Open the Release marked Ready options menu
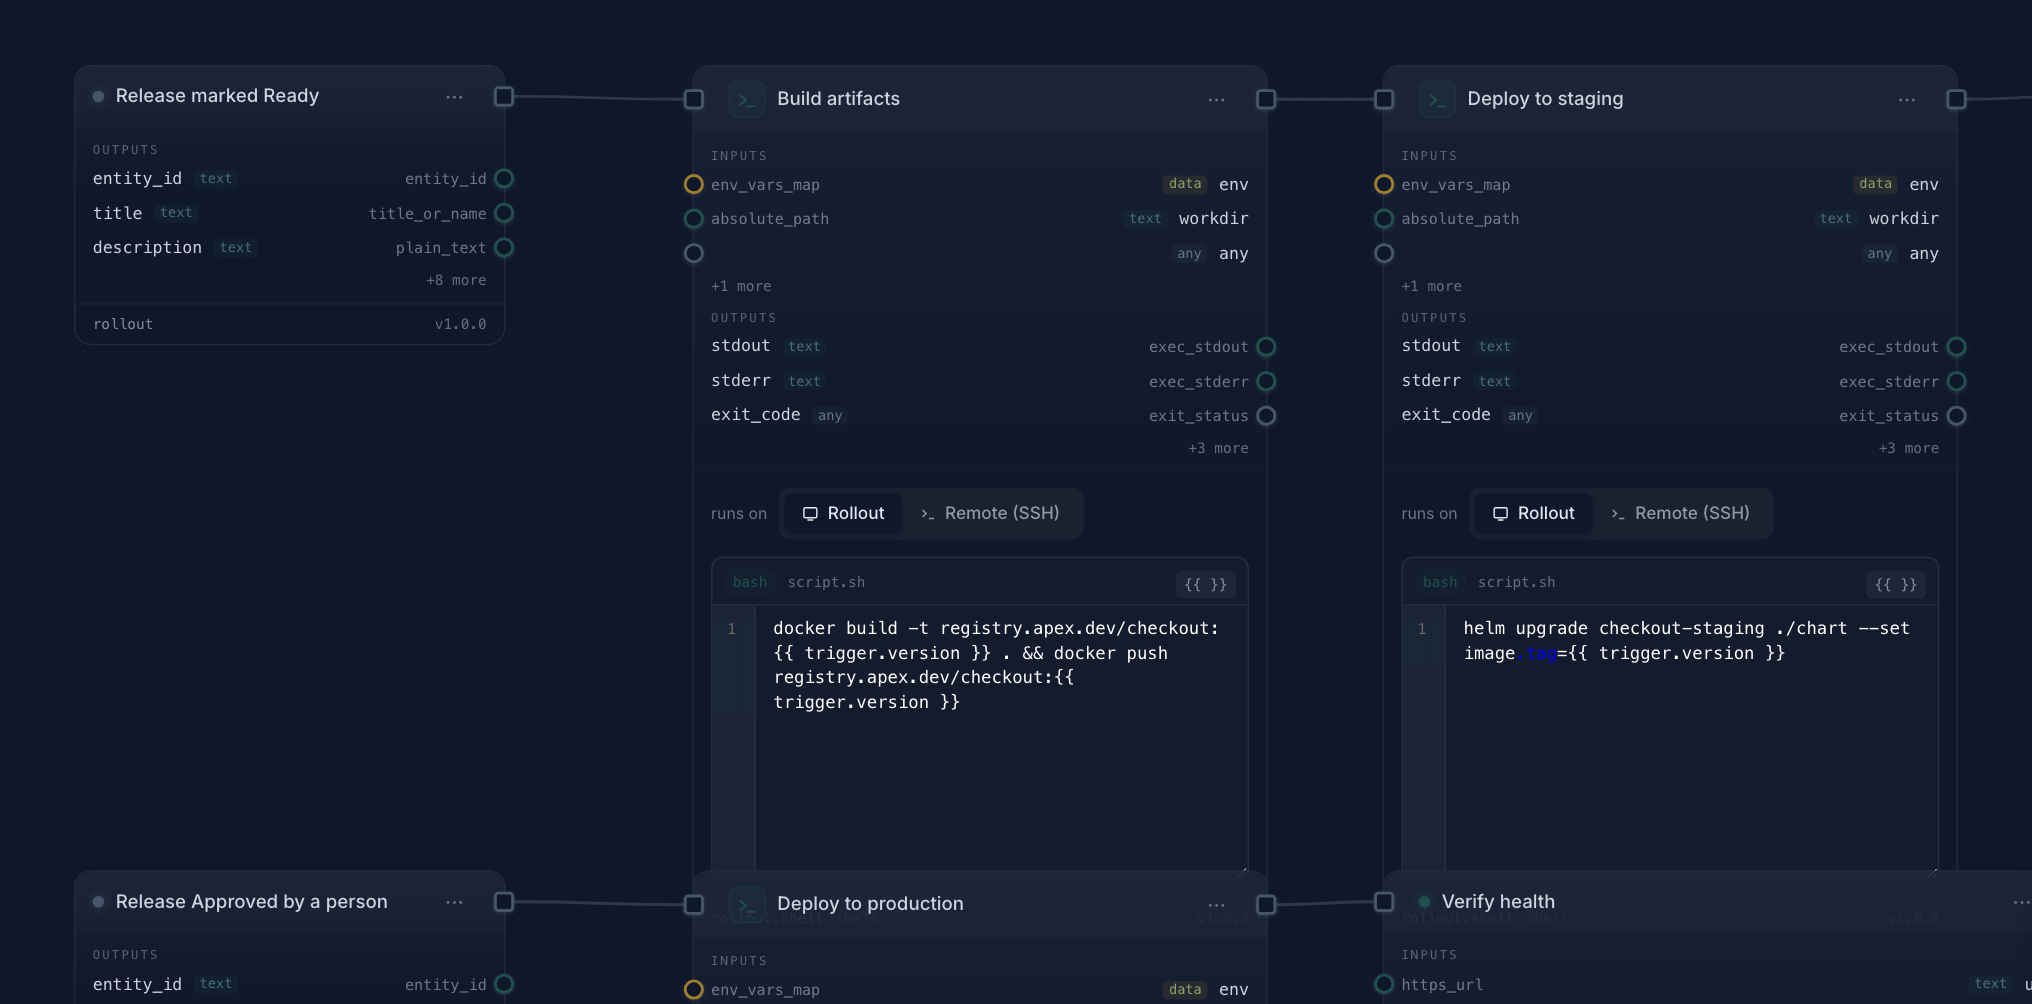 pyautogui.click(x=454, y=97)
